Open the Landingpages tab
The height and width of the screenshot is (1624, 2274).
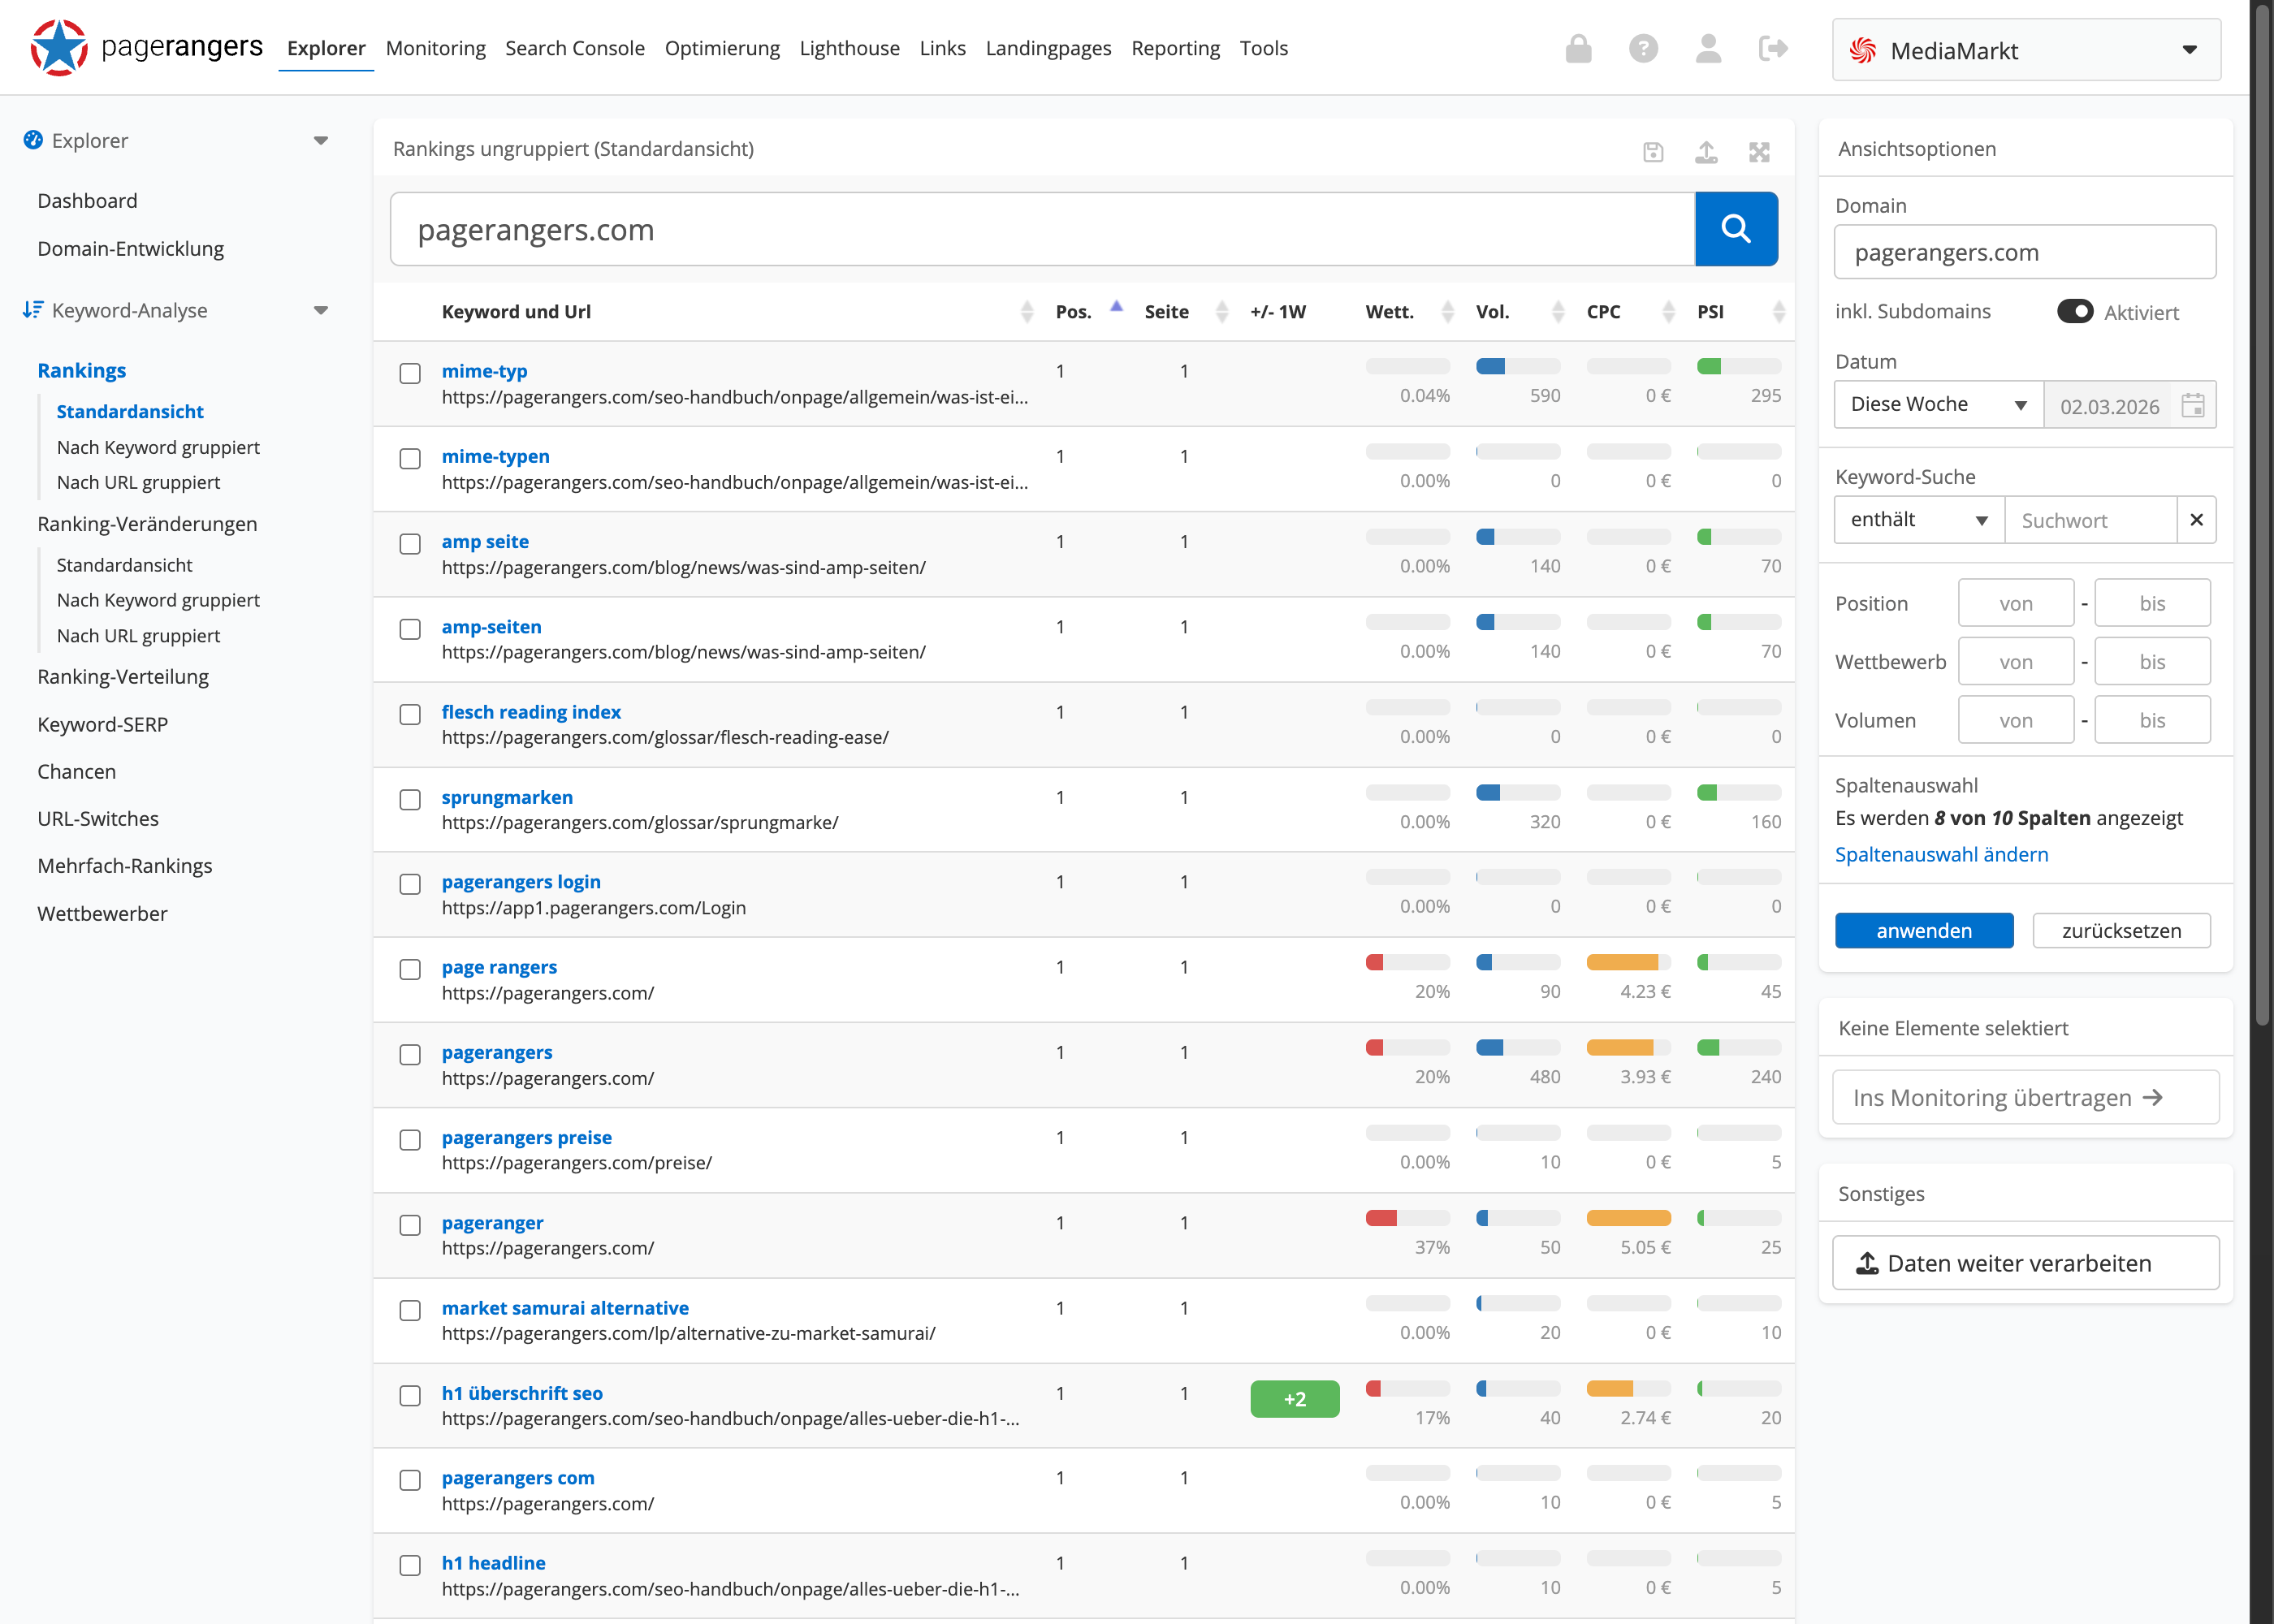1048,48
